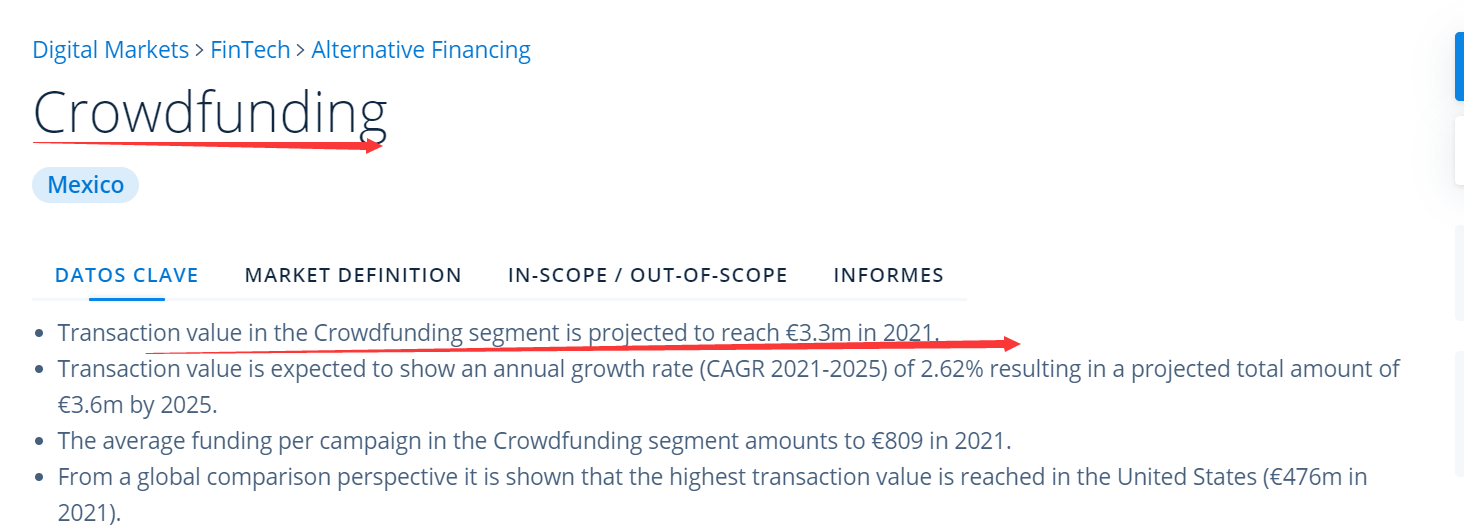
Task: Select the Mexico region tag
Action: 86,185
